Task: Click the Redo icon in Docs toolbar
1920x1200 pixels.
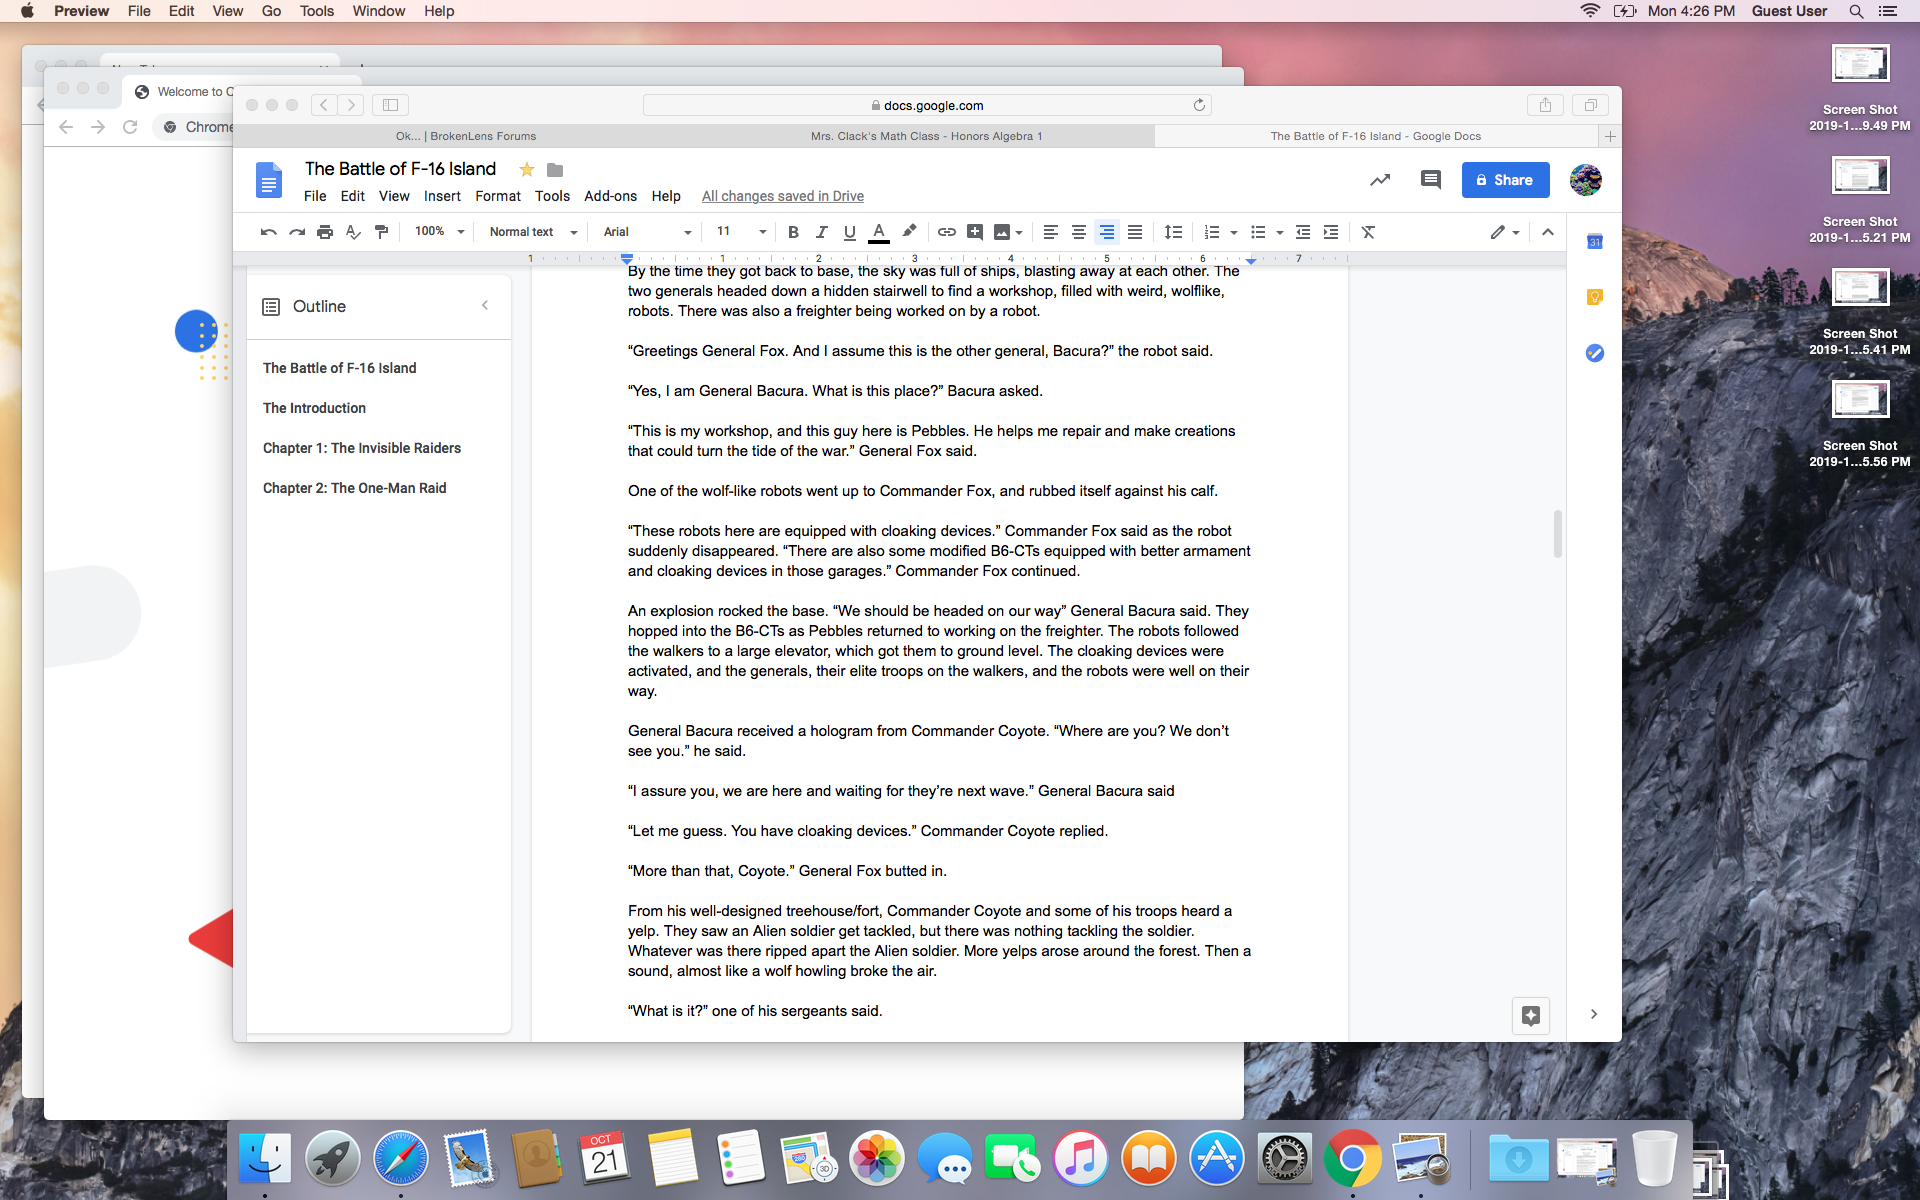Action: 297,232
